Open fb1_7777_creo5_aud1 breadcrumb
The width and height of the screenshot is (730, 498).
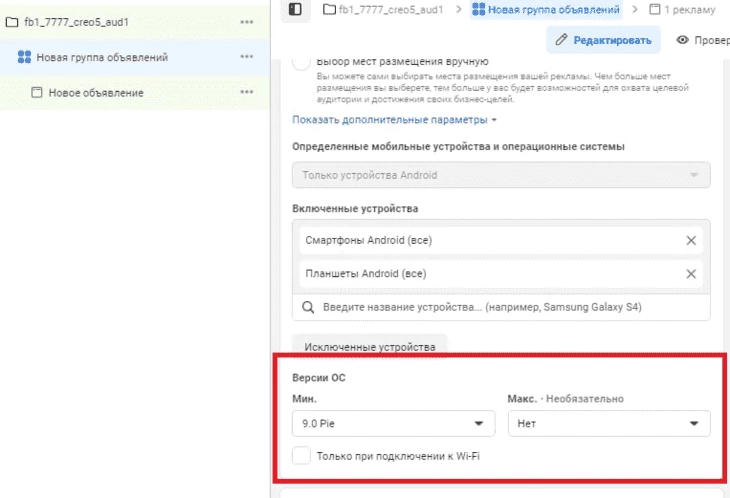[383, 9]
